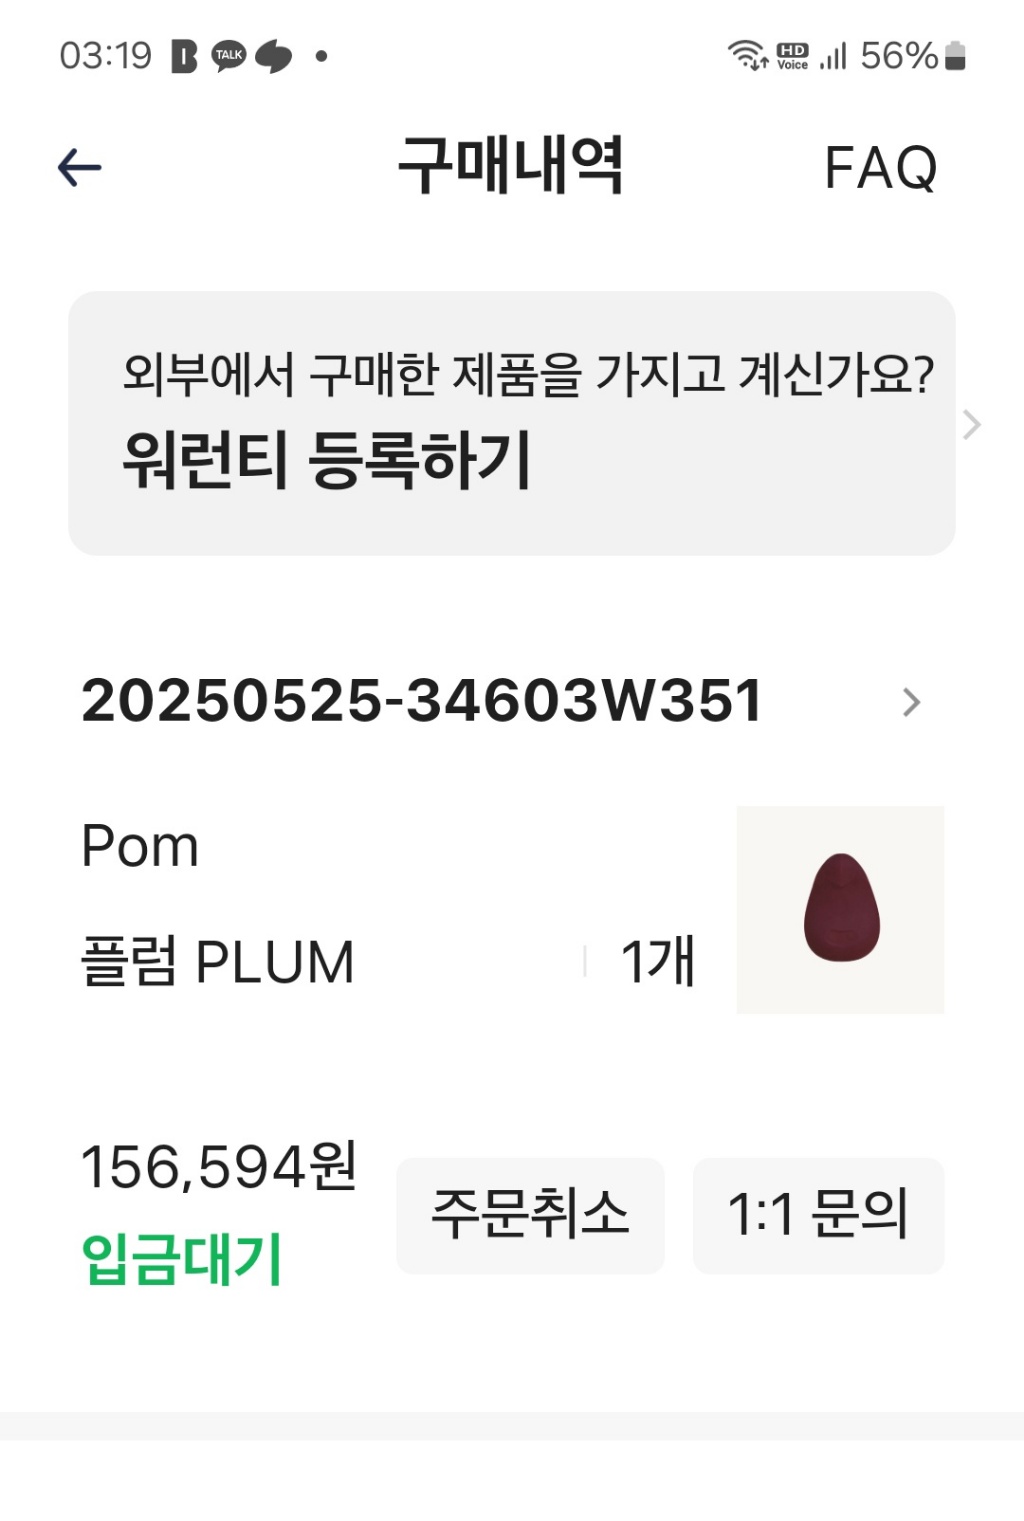Tap the 구매내역 page title
The image size is (1024, 1521).
pyautogui.click(x=511, y=166)
